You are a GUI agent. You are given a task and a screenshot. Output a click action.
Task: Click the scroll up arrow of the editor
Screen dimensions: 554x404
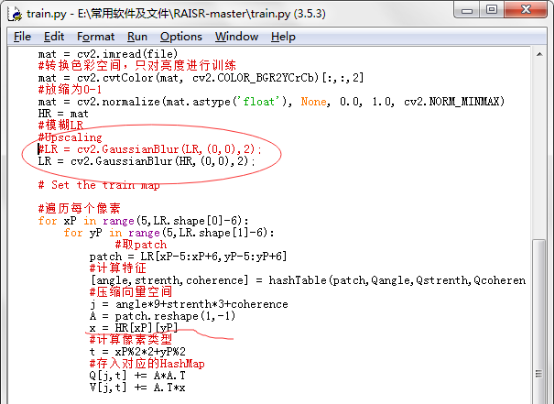click(539, 54)
